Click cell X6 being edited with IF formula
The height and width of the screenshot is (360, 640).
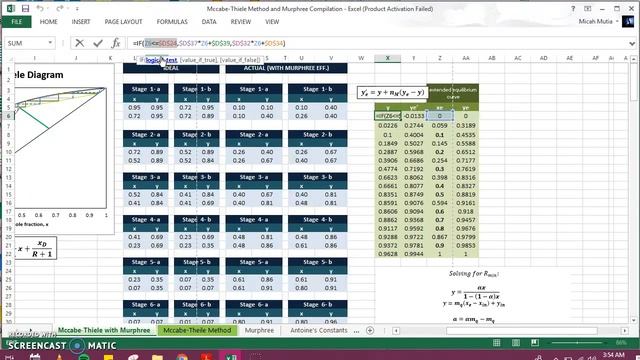pyautogui.click(x=388, y=116)
